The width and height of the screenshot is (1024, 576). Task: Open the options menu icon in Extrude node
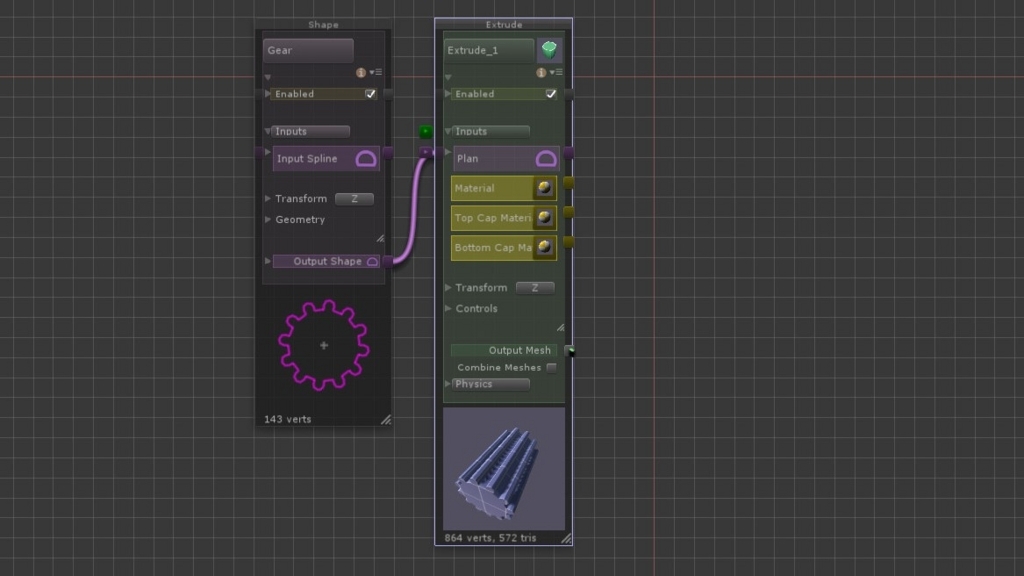556,72
